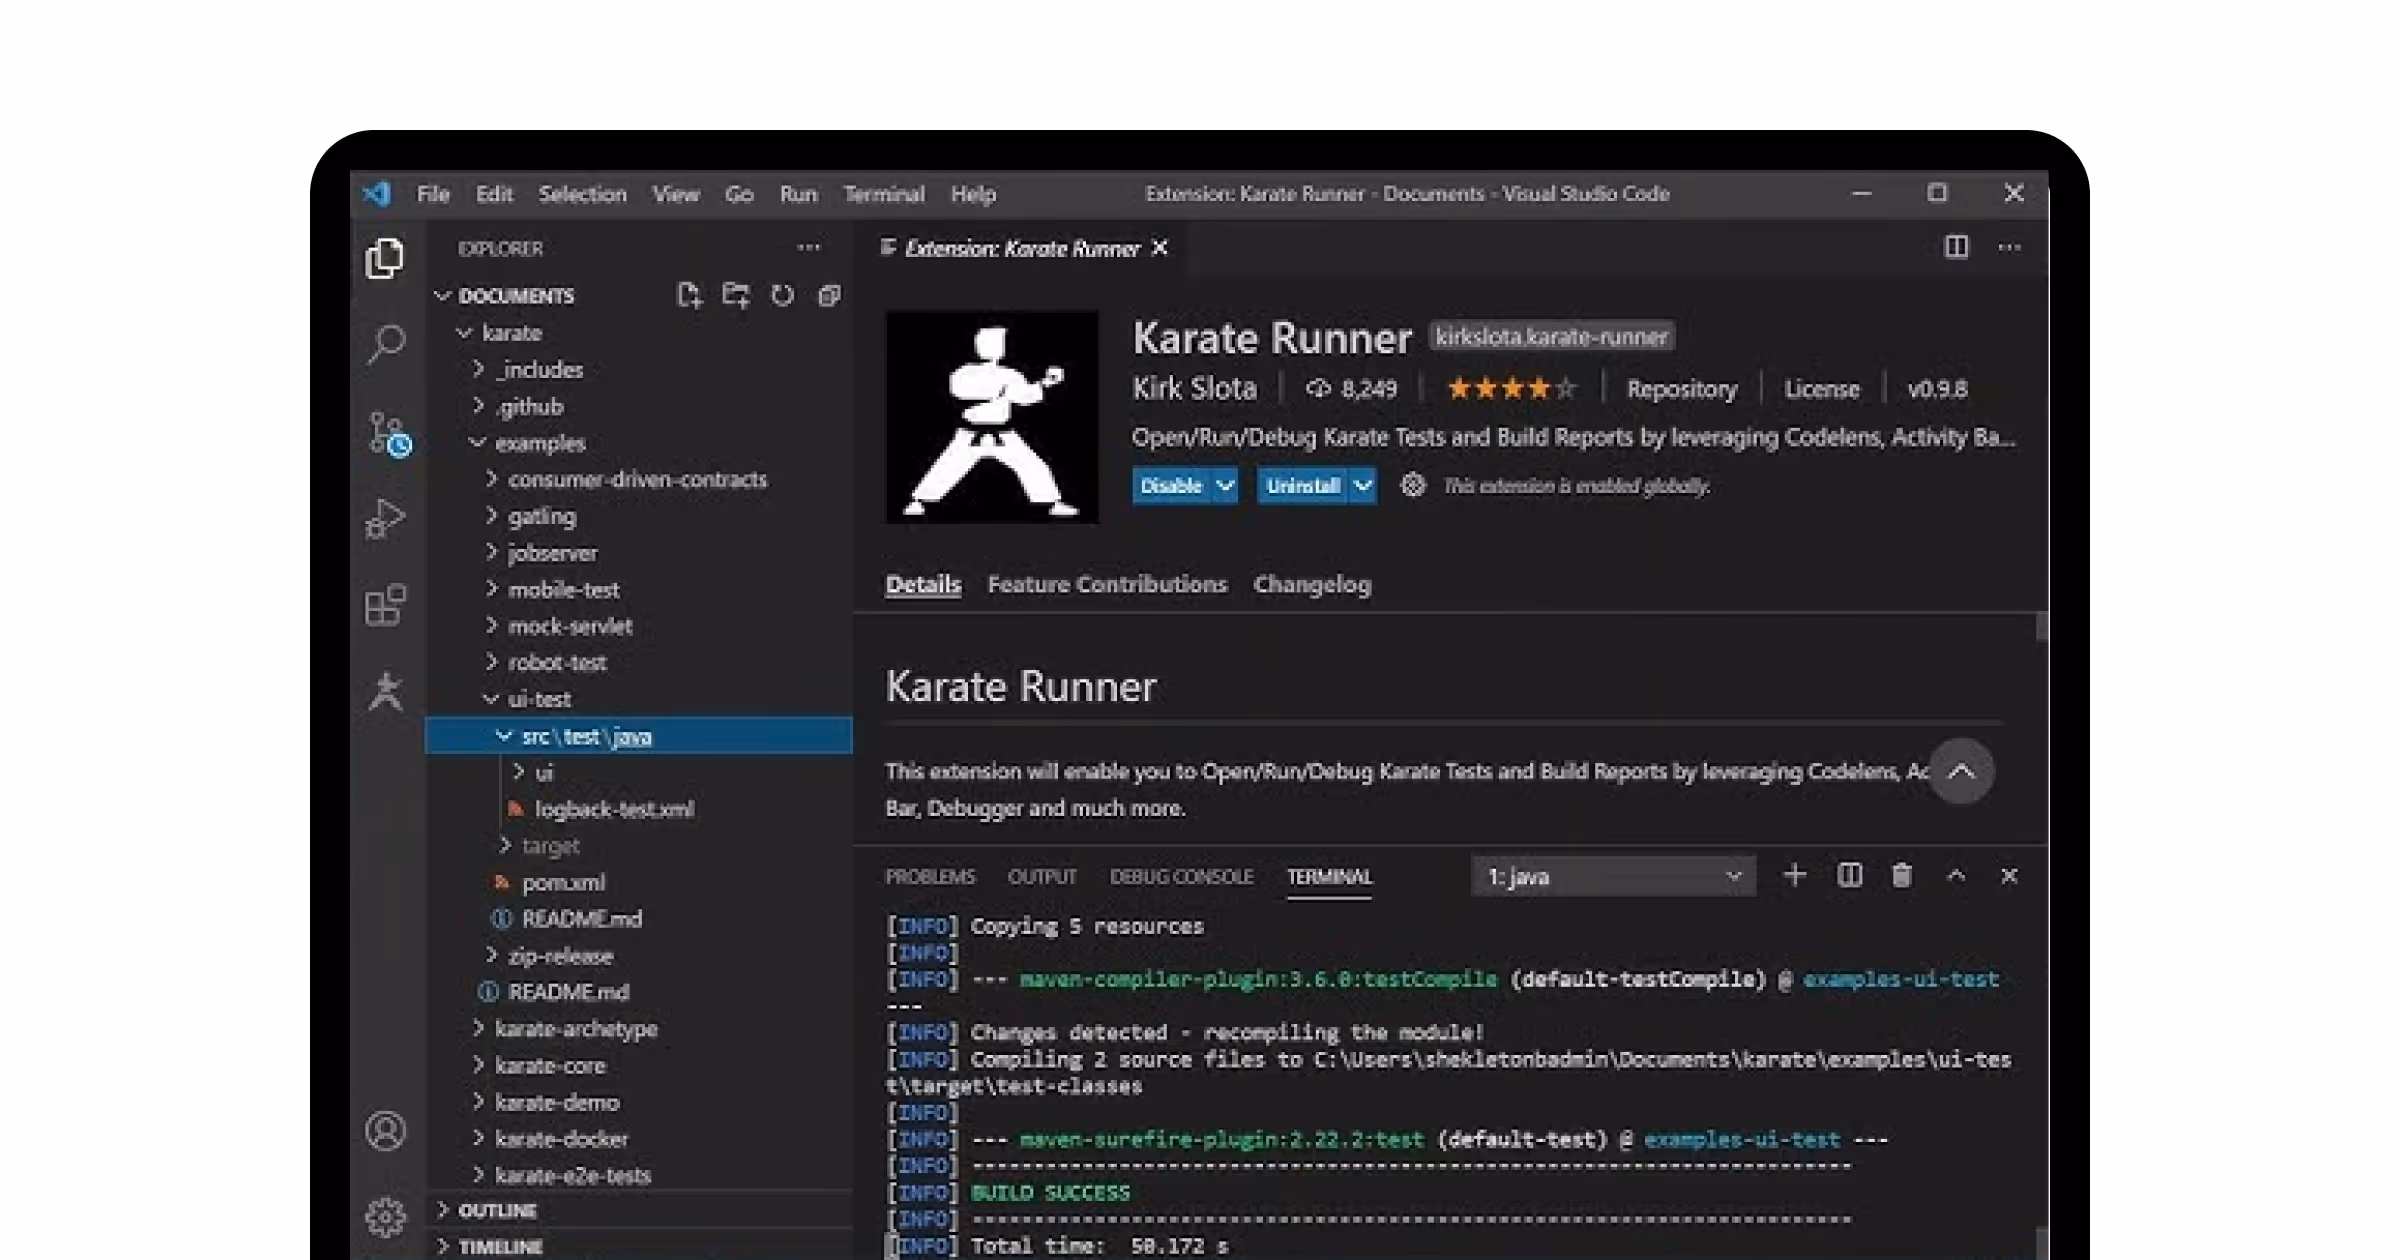This screenshot has width=2400, height=1260.
Task: Create a new file using the Explorer toolbar icon
Action: click(x=689, y=295)
